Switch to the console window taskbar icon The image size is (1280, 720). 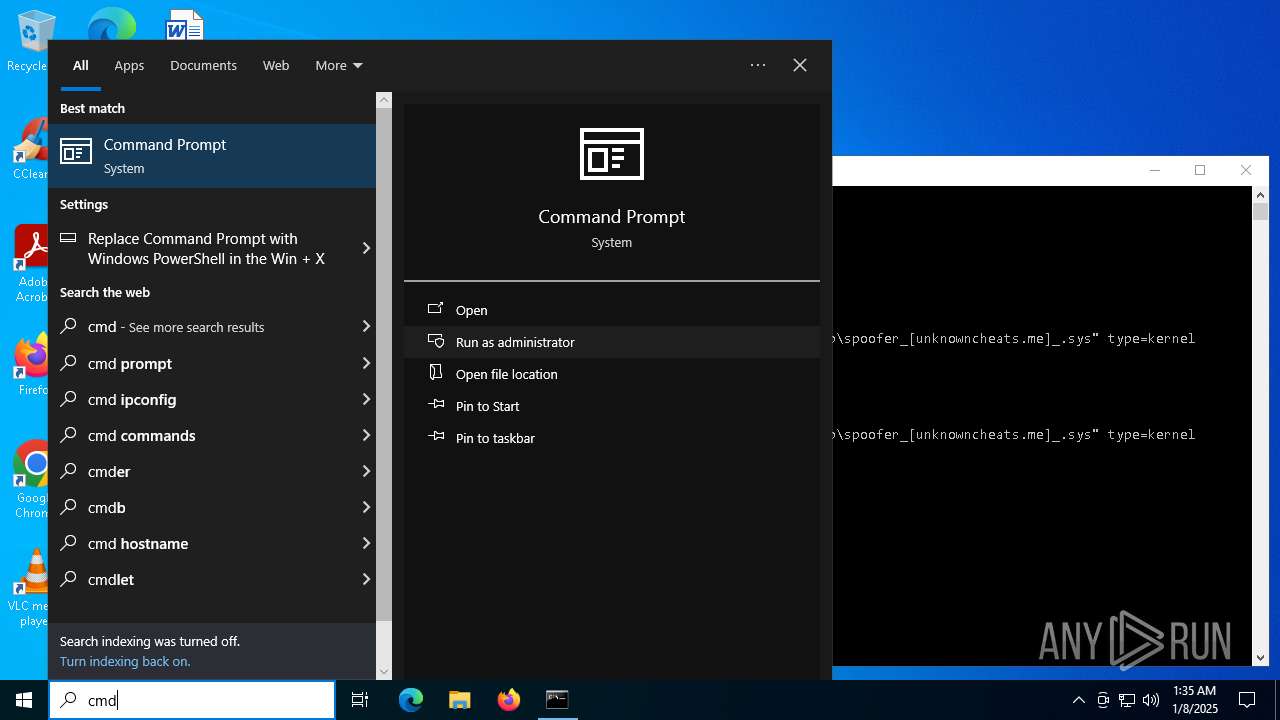pyautogui.click(x=557, y=700)
